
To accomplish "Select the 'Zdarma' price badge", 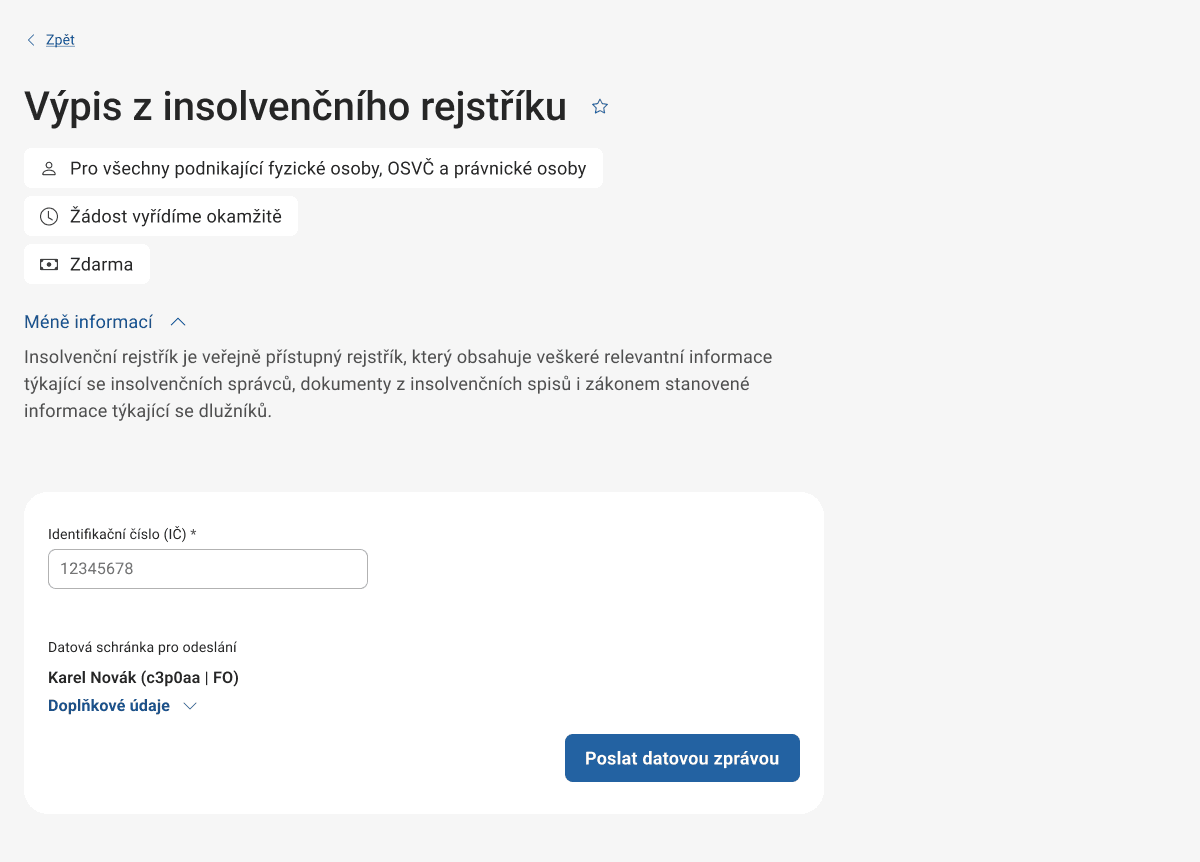I will tap(87, 263).
